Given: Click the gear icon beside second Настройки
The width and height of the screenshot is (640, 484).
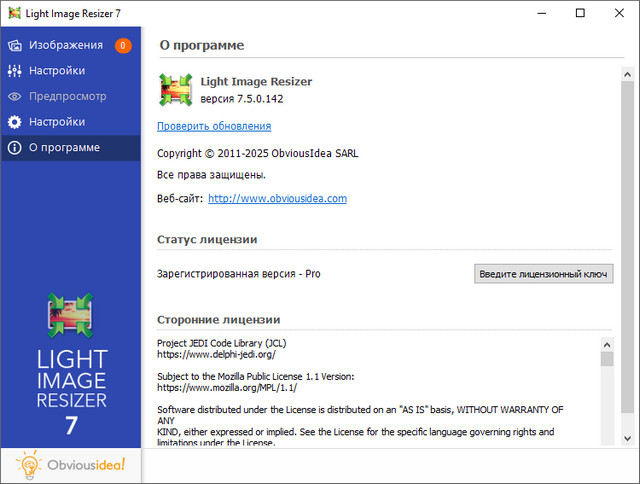Looking at the screenshot, I should coord(15,122).
